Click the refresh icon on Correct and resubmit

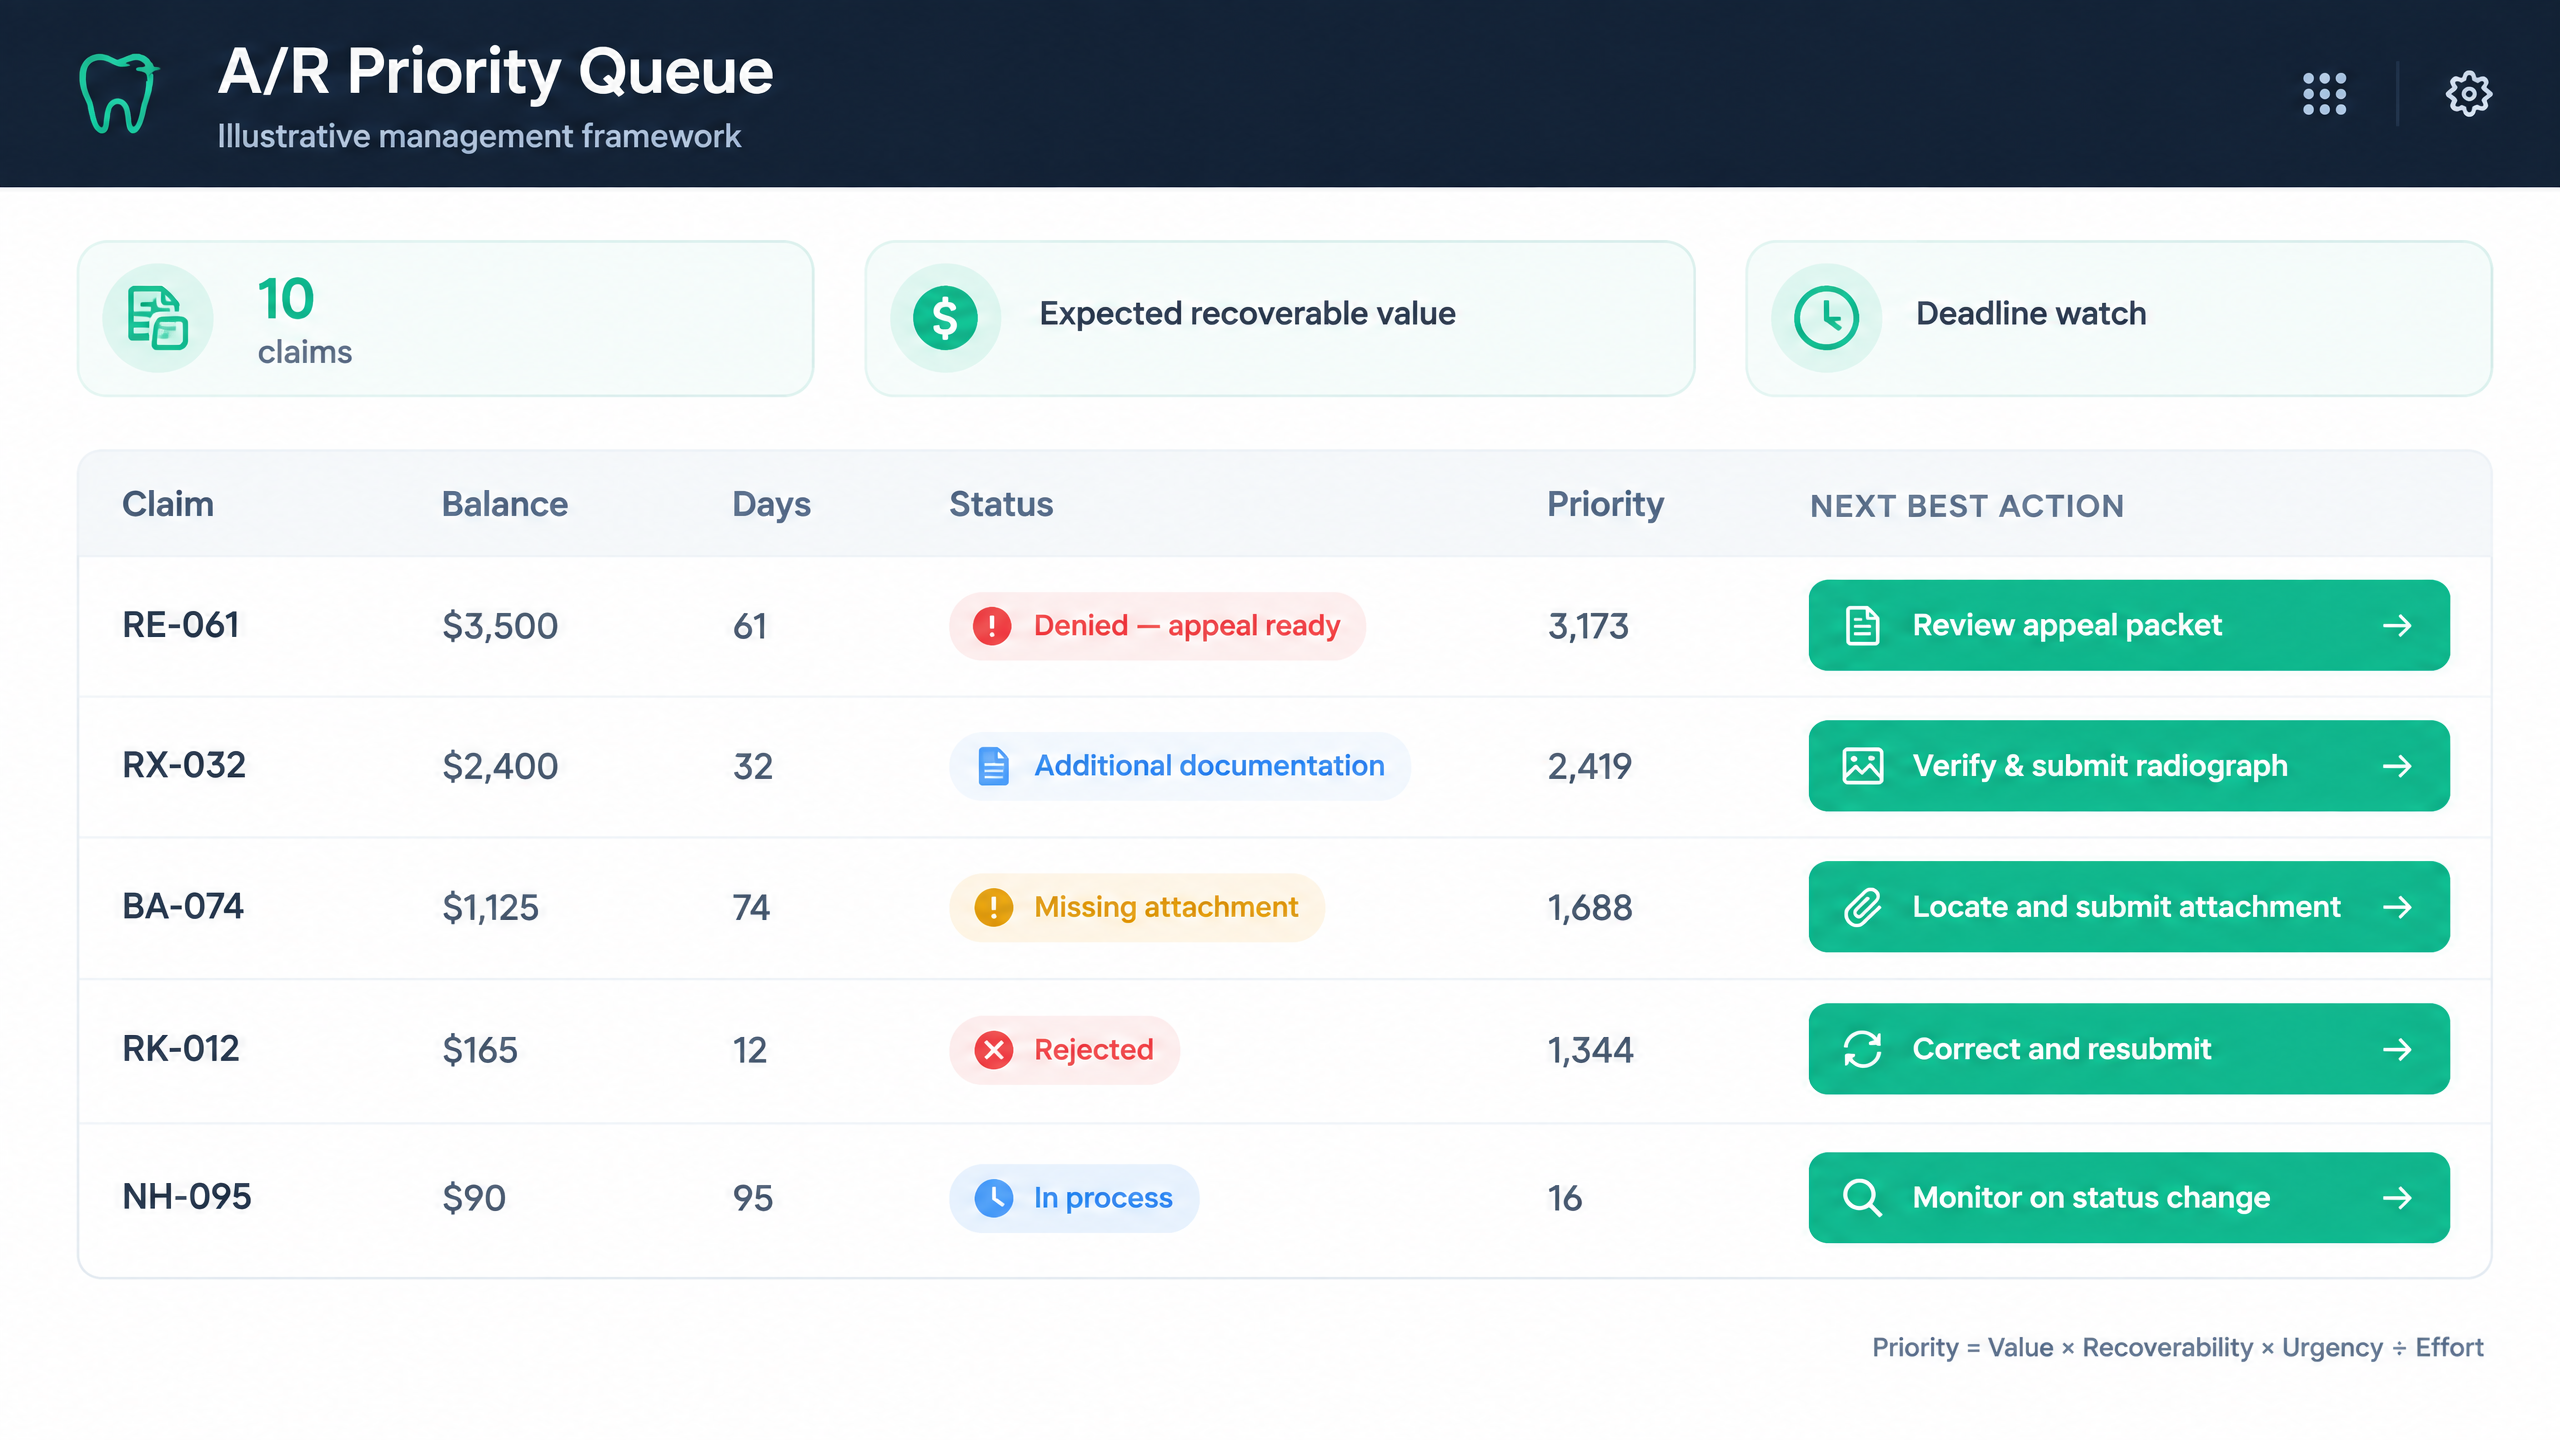(1862, 1049)
